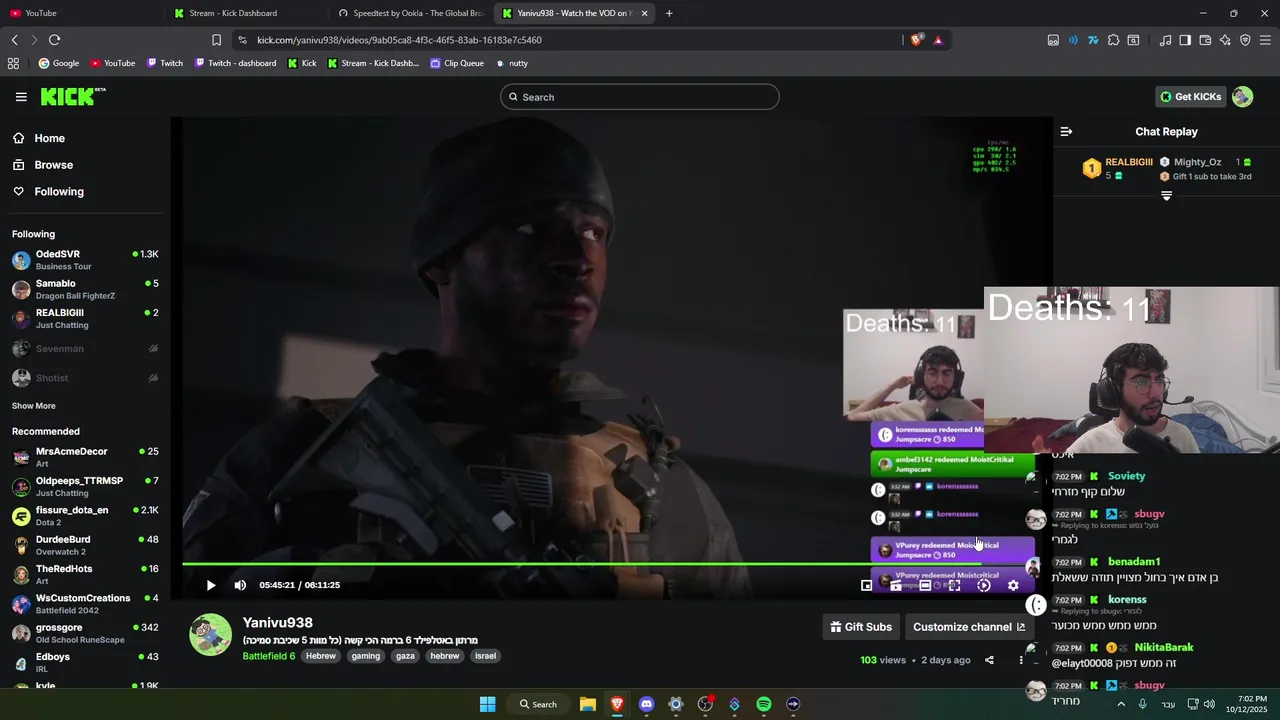Open fissure_dota_en recommended channel
1280x720 pixels.
click(x=85, y=516)
